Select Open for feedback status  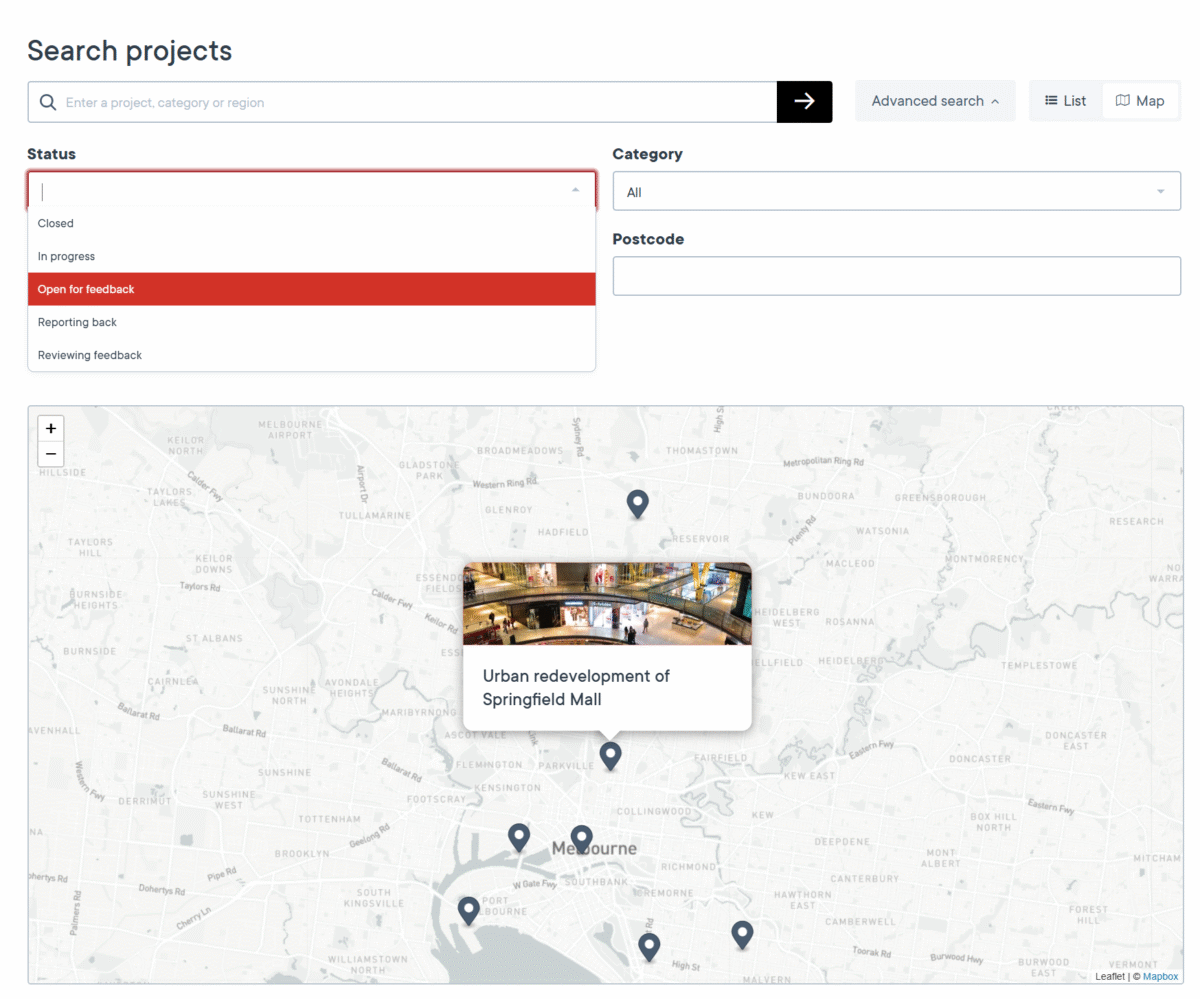[x=312, y=289]
